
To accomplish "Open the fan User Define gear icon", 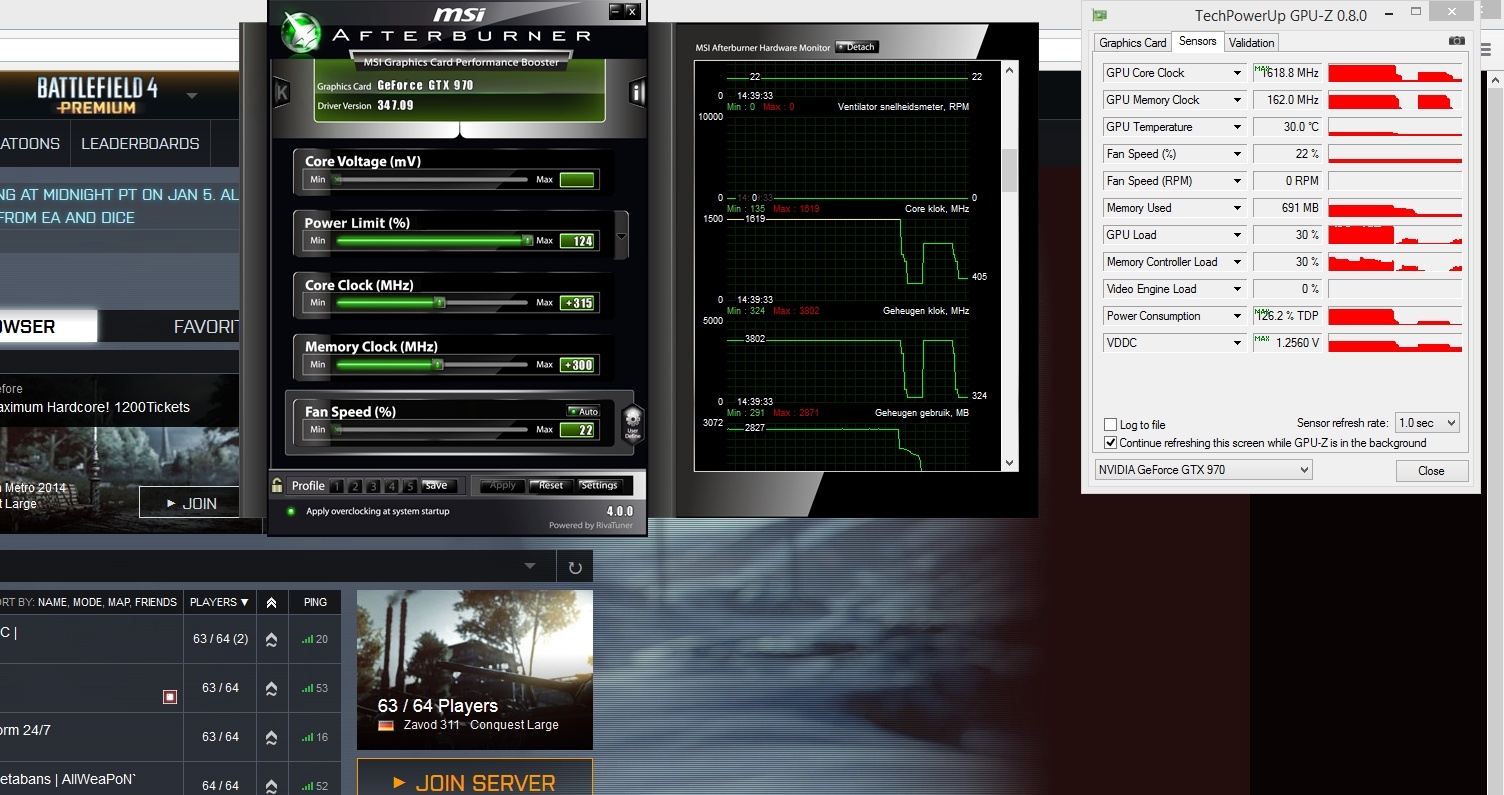I will coord(632,422).
